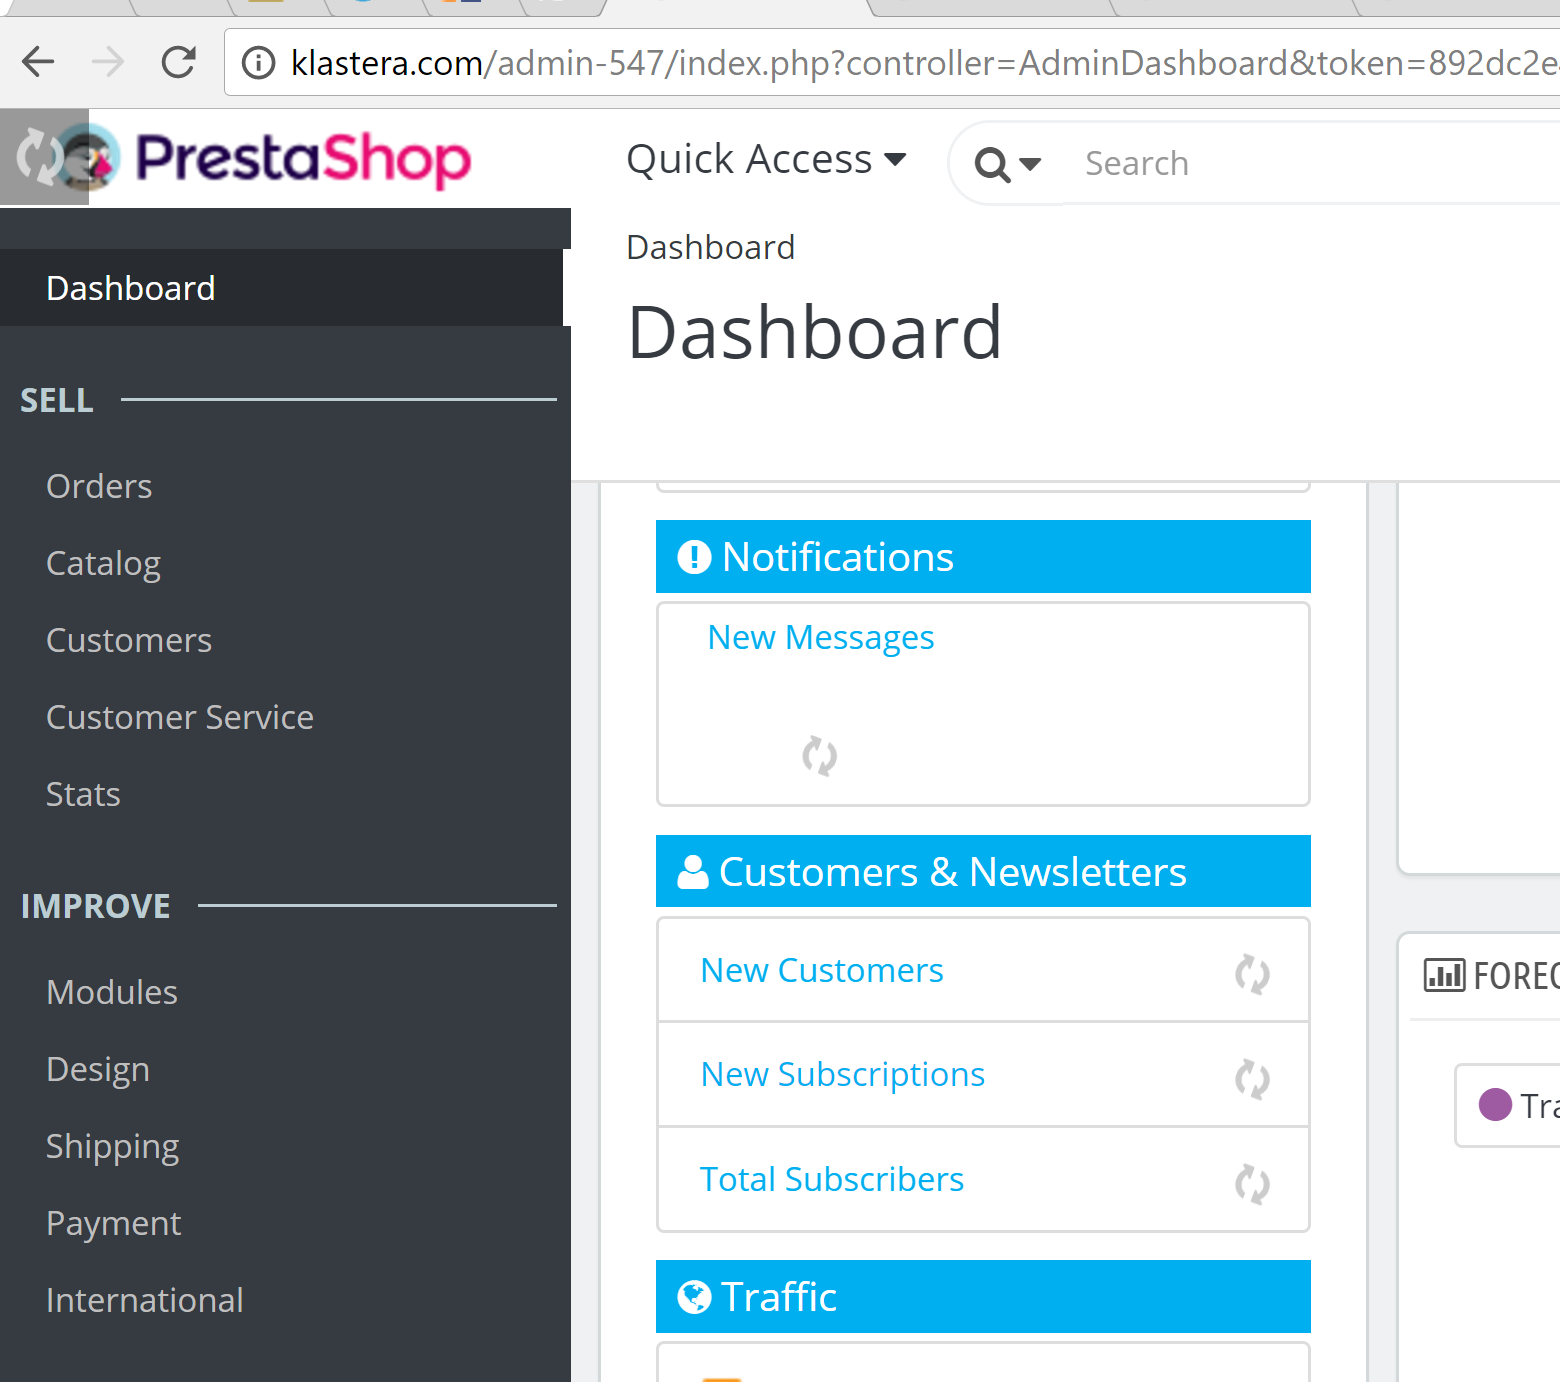Open the New Subscriptions link

(842, 1074)
